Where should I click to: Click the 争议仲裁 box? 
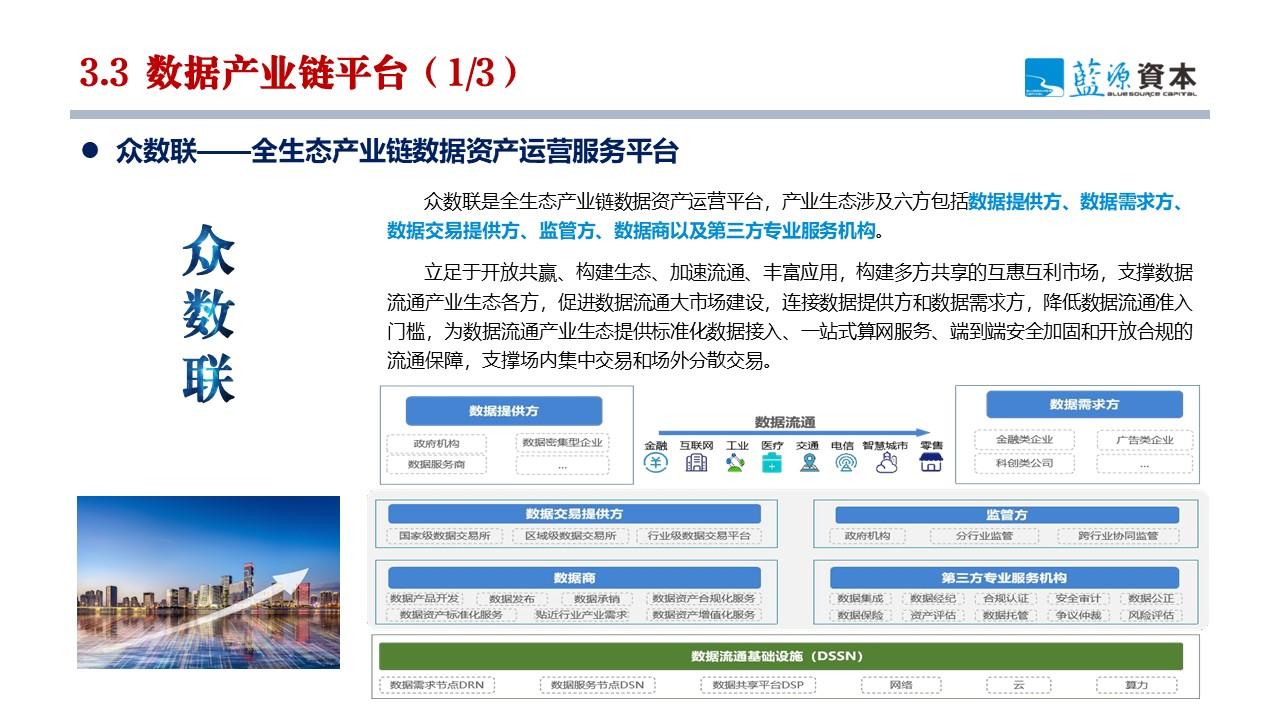click(x=1077, y=615)
